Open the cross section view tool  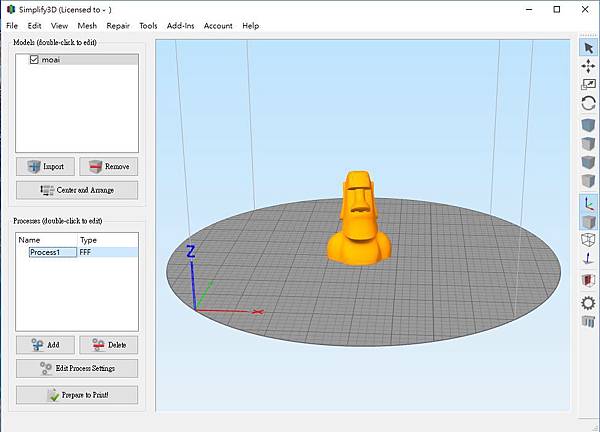(x=588, y=282)
